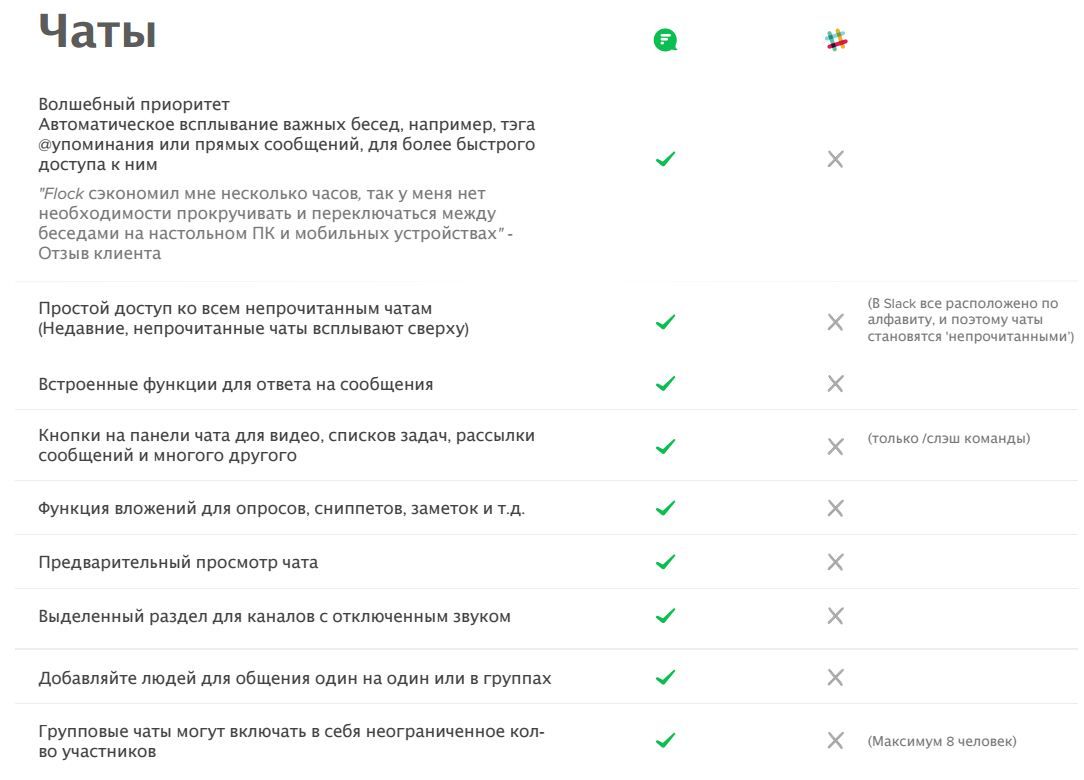Click green checkmark for Выделенный раздел row

pos(665,616)
